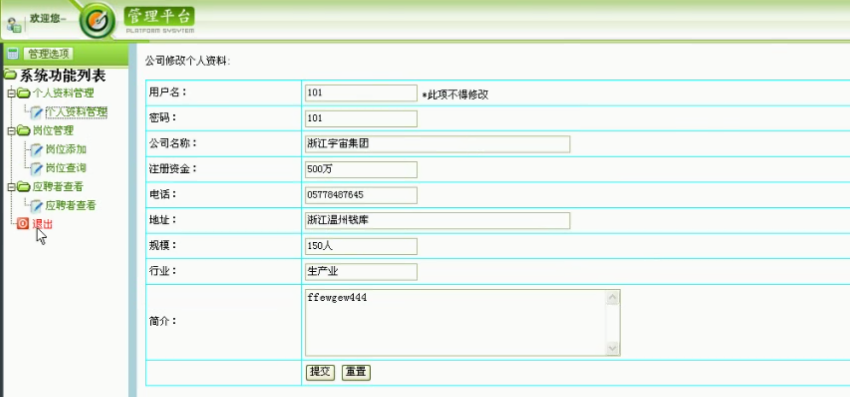850x397 pixels.
Task: Click the 岗位查询 page icon
Action: click(x=36, y=168)
